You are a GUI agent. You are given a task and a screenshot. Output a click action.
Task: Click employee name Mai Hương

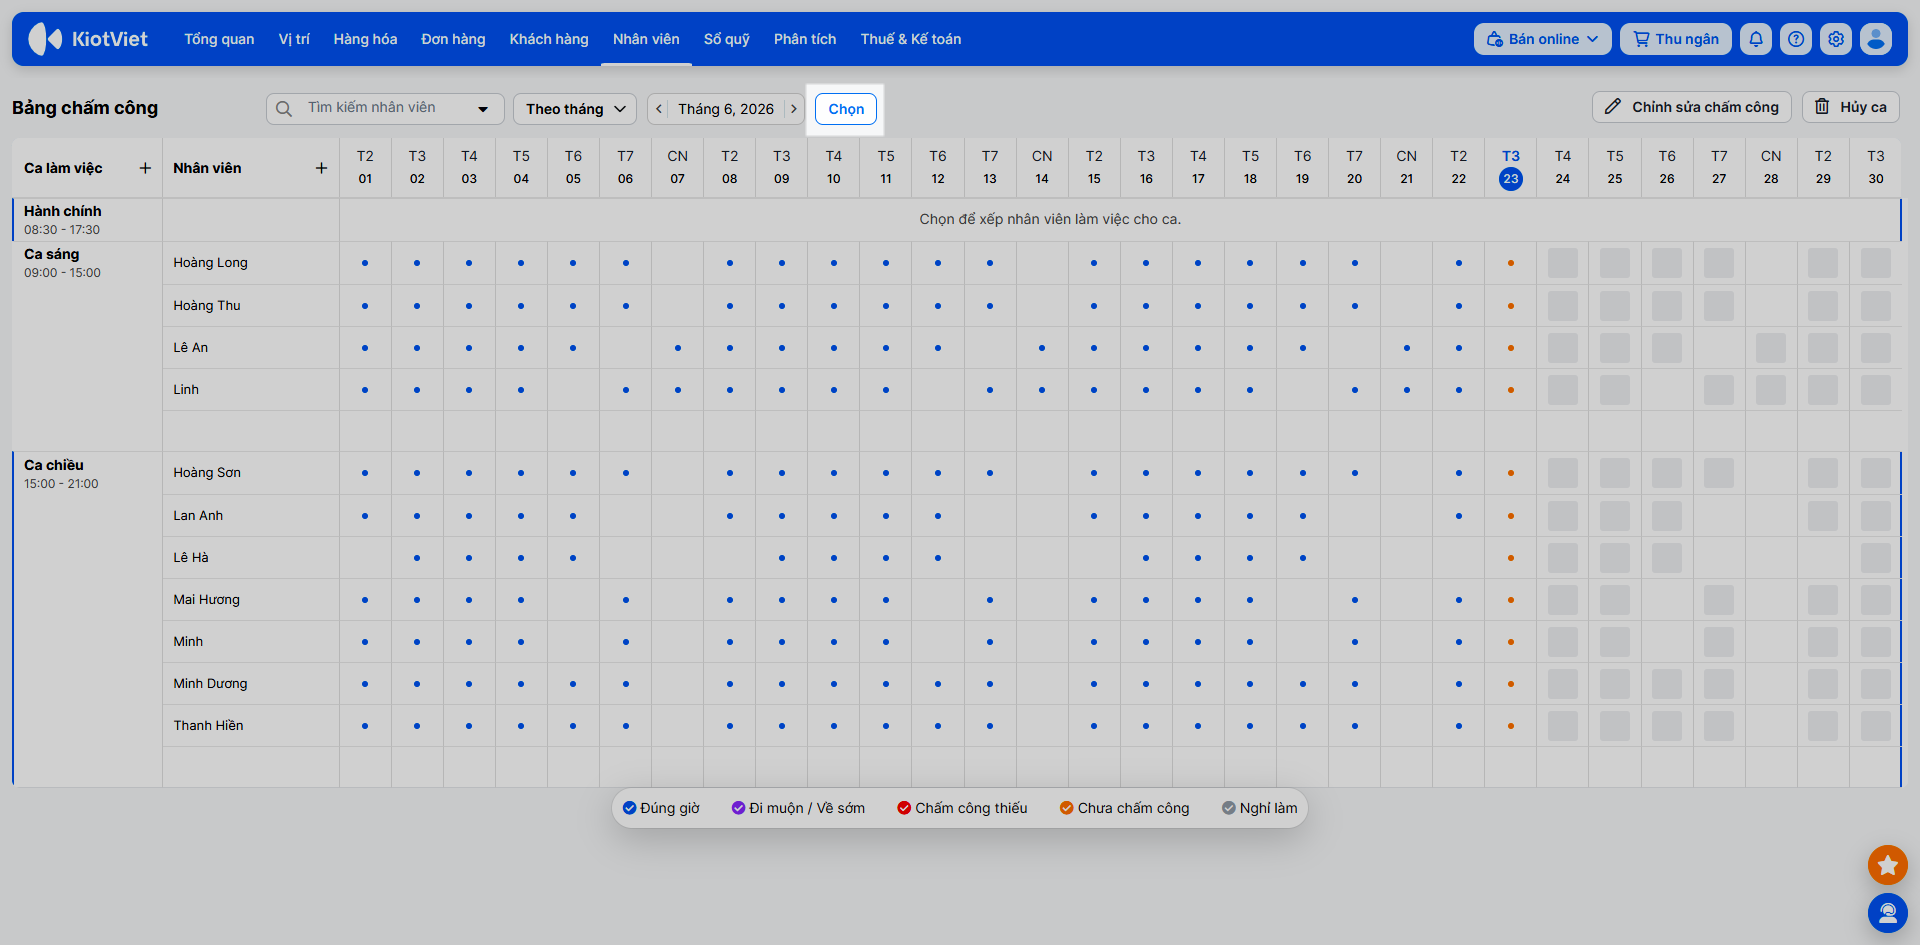[207, 600]
